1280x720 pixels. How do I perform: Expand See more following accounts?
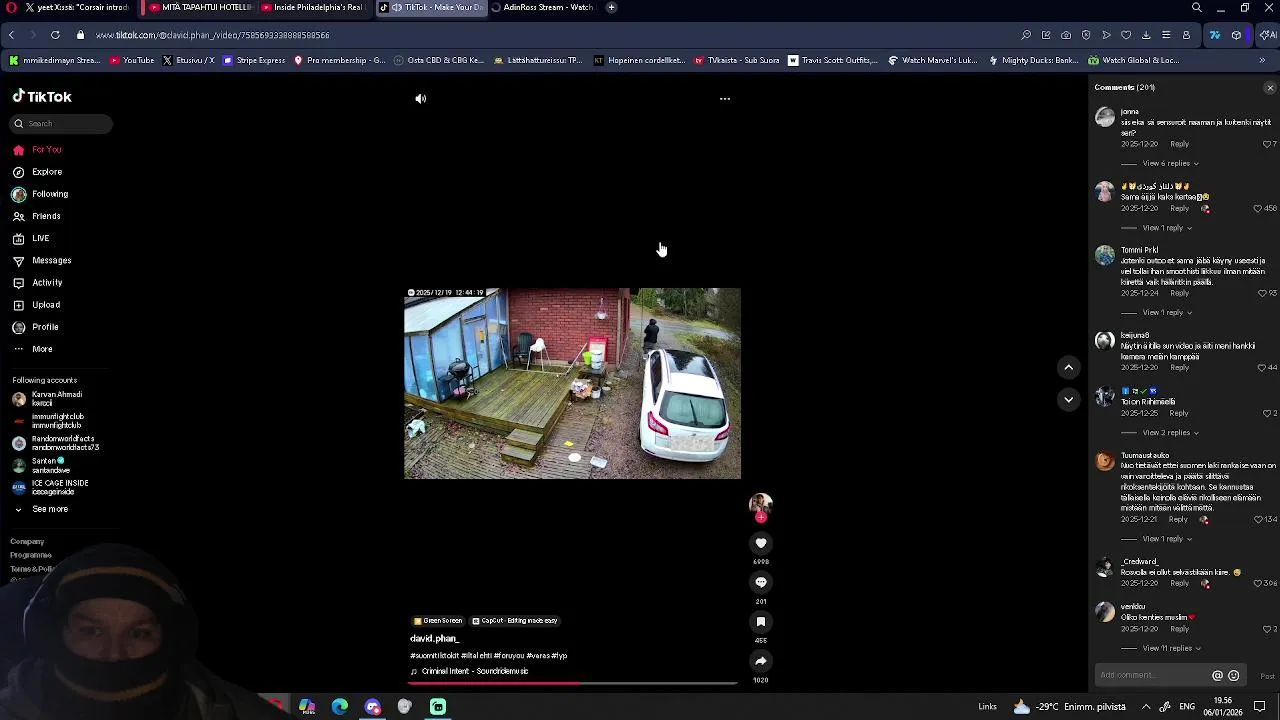tap(41, 509)
